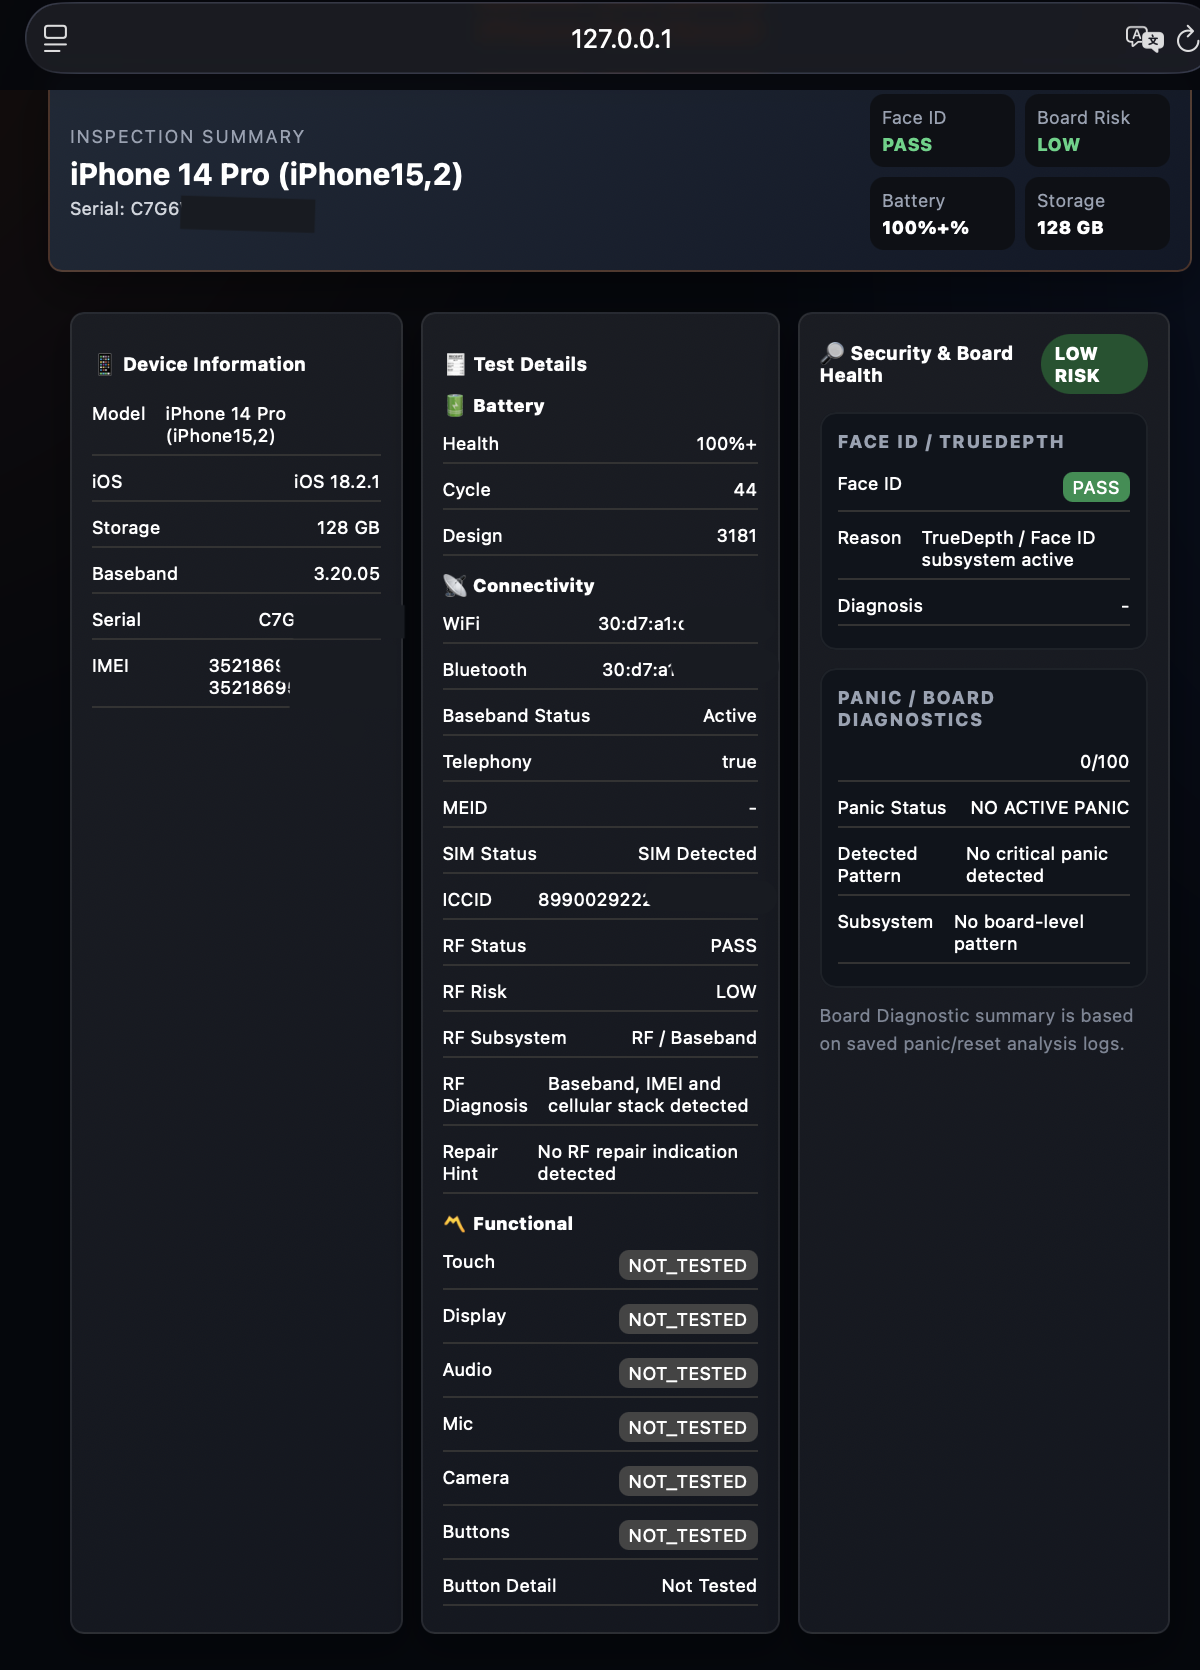1200x1670 pixels.
Task: Click the LOW RISK badge
Action: [x=1094, y=364]
